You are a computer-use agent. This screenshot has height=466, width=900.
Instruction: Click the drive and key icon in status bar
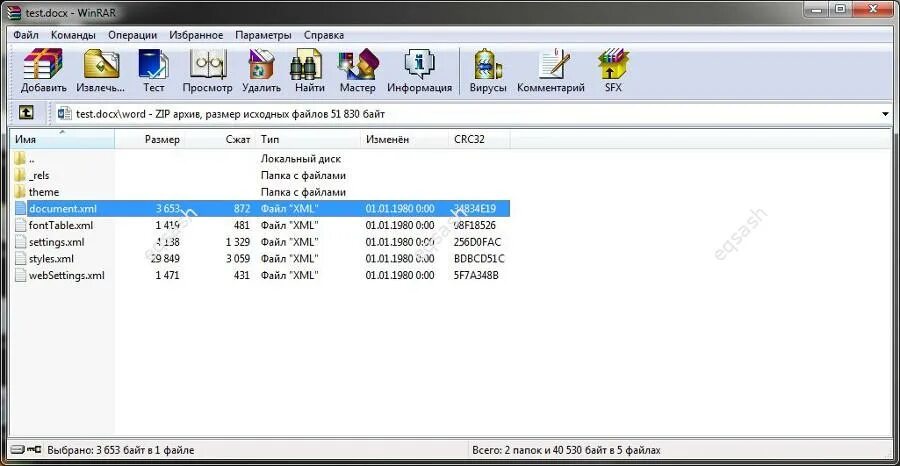(x=26, y=450)
